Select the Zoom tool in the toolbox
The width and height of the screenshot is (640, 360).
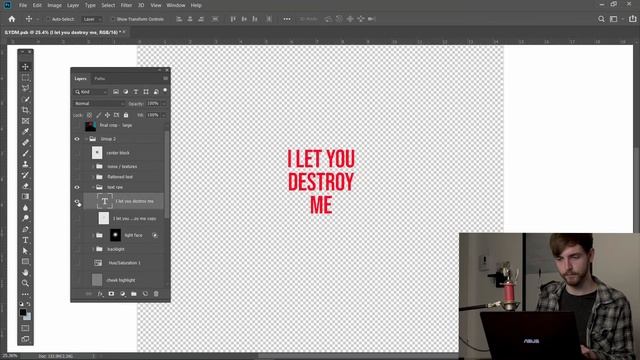25,283
